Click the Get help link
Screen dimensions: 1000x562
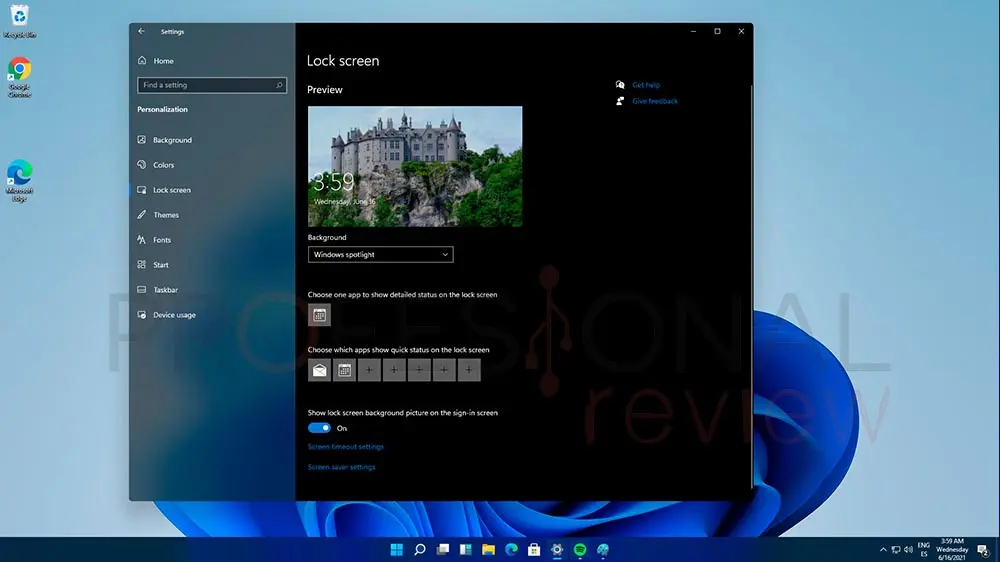click(646, 85)
